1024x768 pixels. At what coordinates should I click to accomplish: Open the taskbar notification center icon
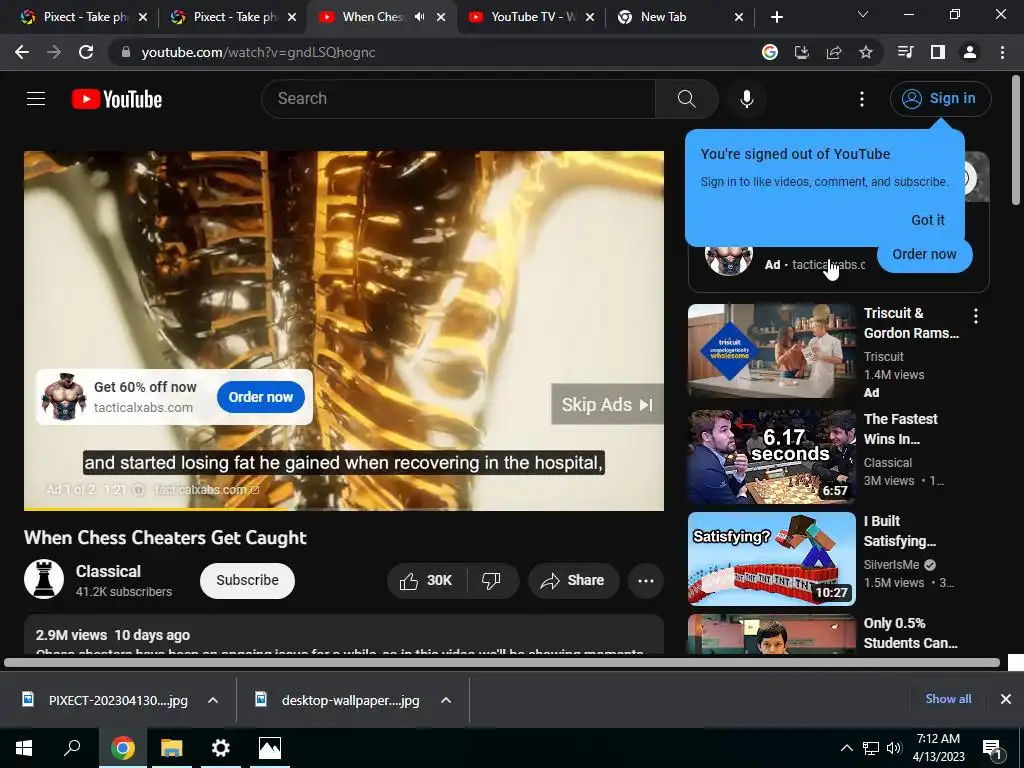(993, 748)
